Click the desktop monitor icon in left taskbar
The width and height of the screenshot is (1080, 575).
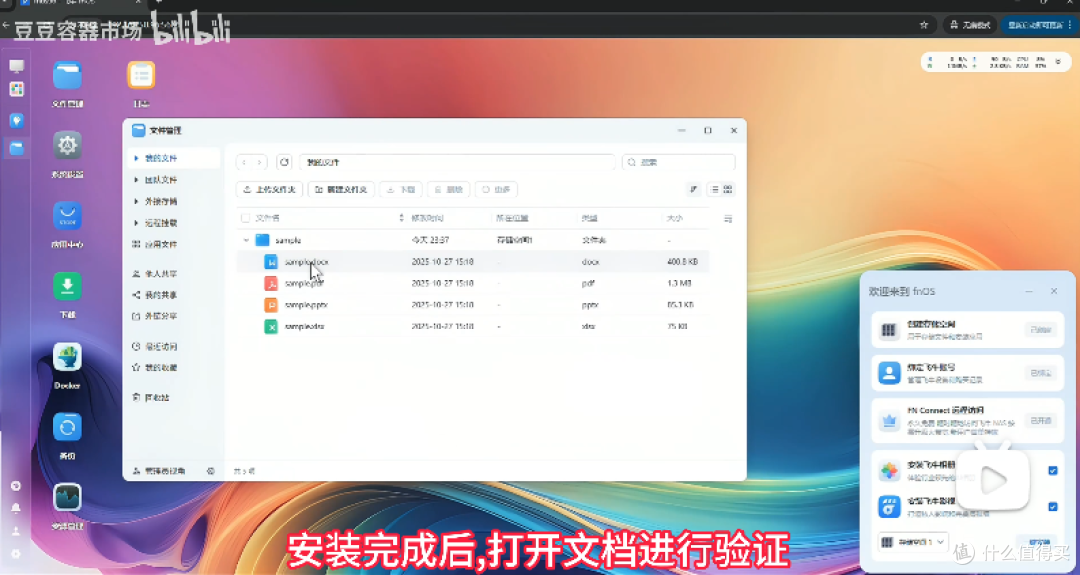[17, 66]
